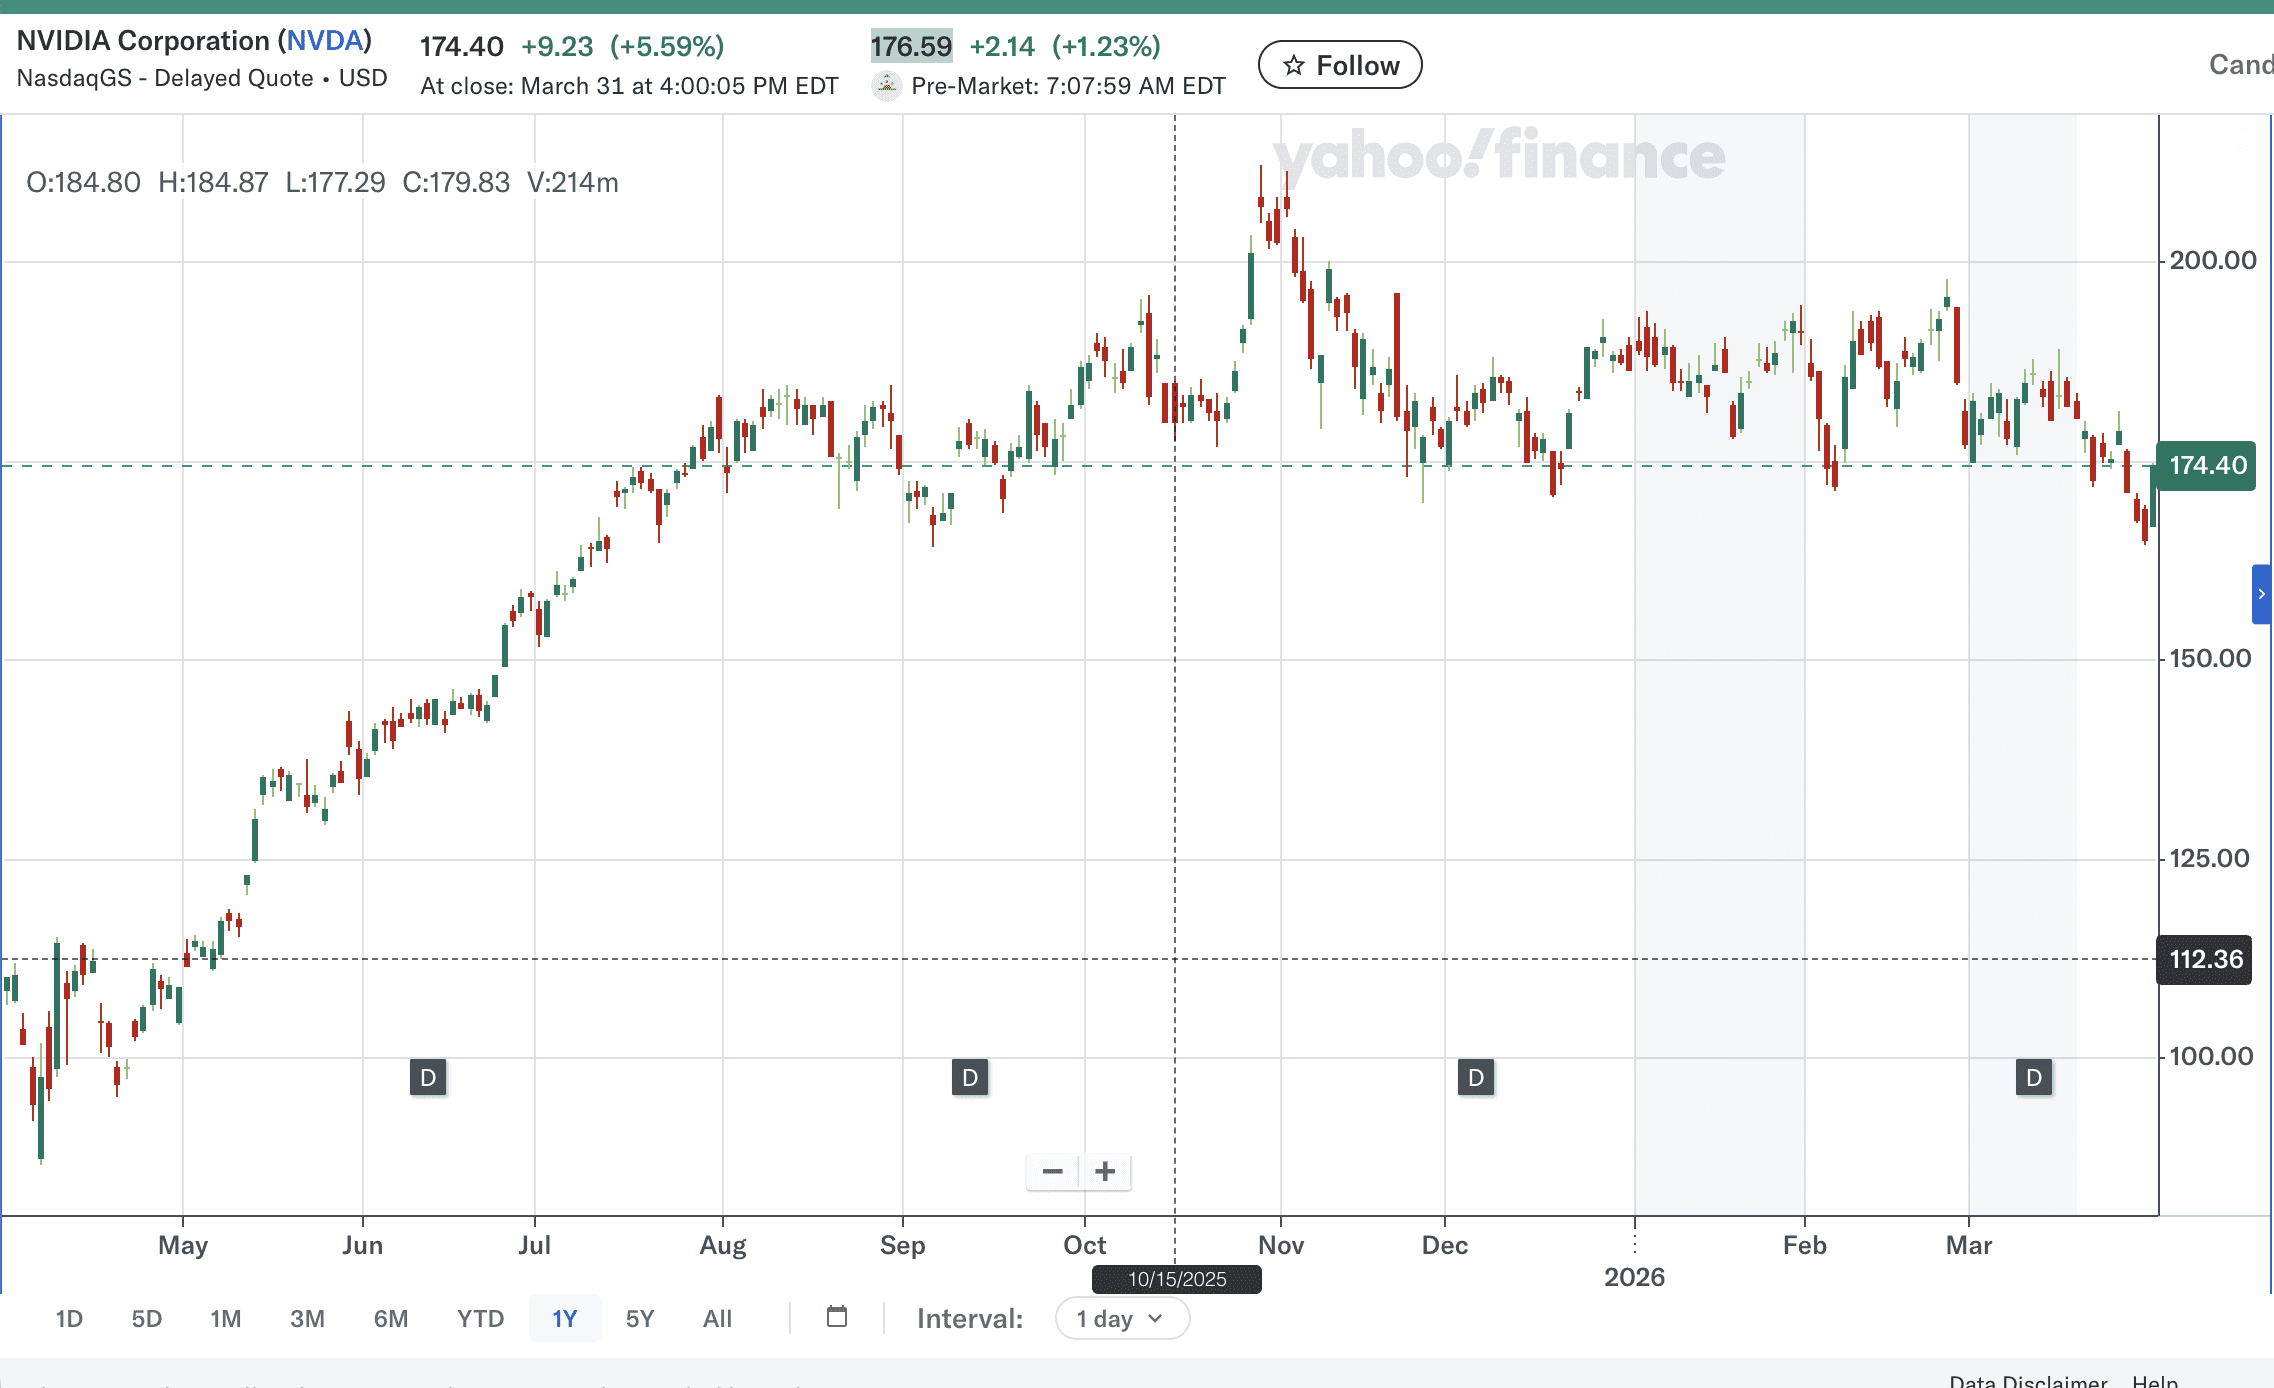The image size is (2274, 1388).
Task: Open the chart type dropdown at top right
Action: point(2240,65)
